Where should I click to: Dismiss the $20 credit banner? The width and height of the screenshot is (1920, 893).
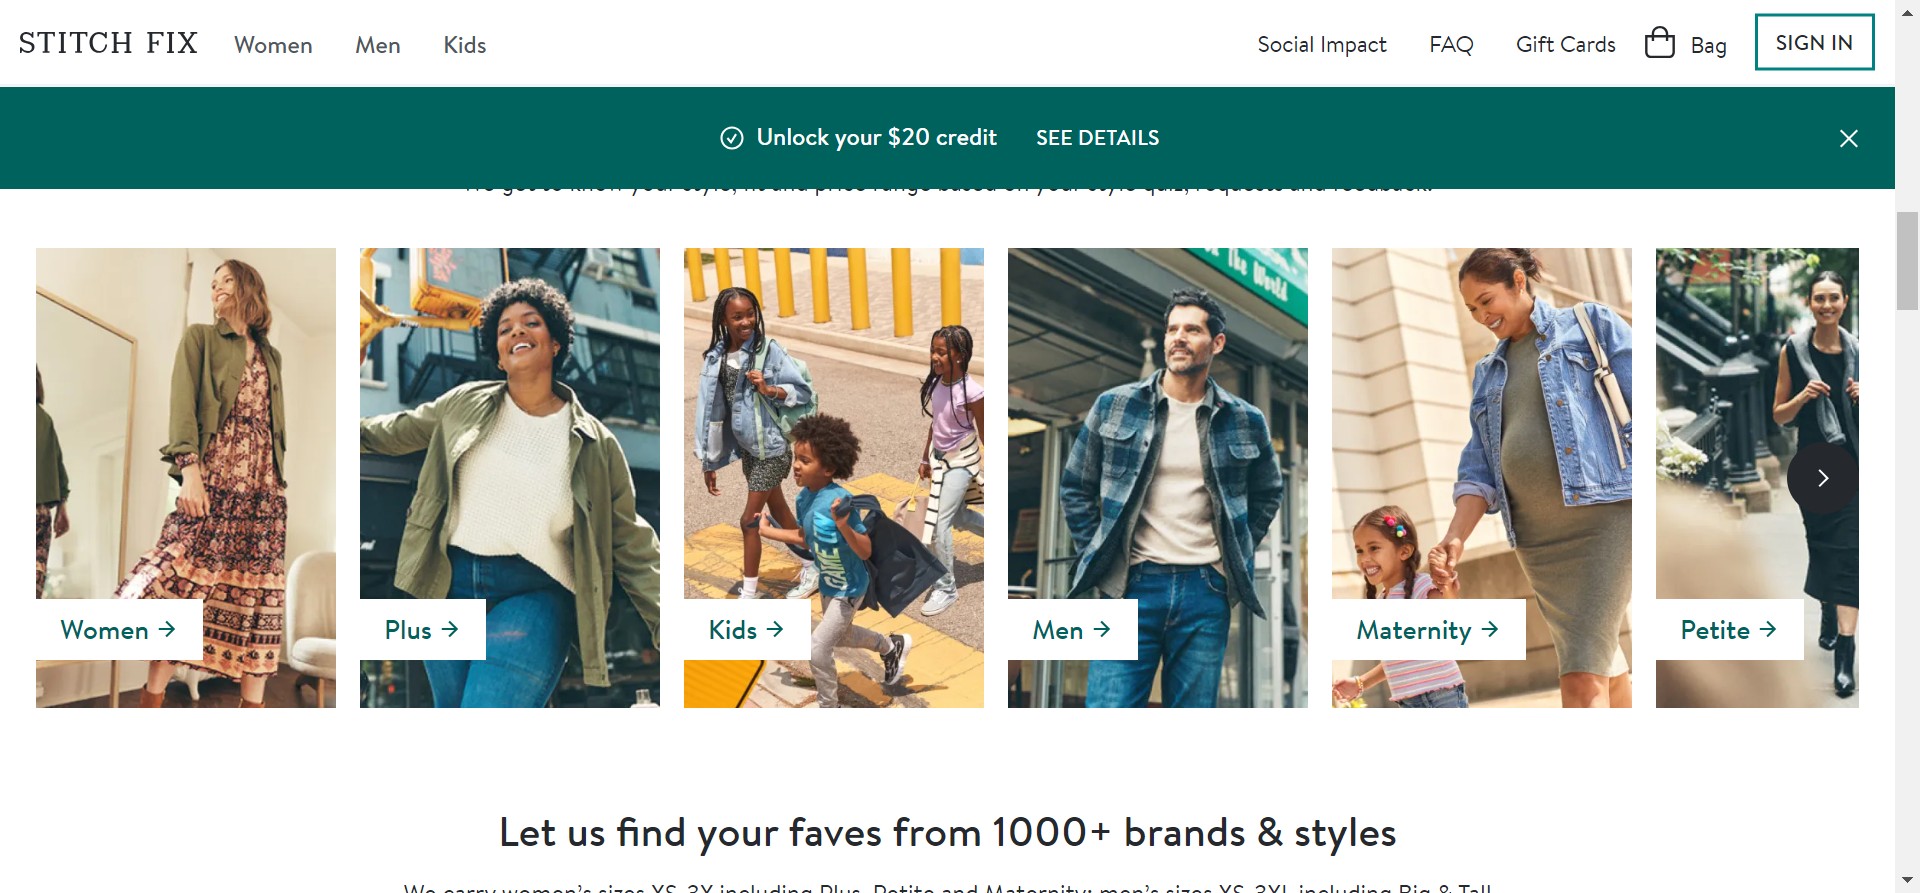pyautogui.click(x=1848, y=139)
